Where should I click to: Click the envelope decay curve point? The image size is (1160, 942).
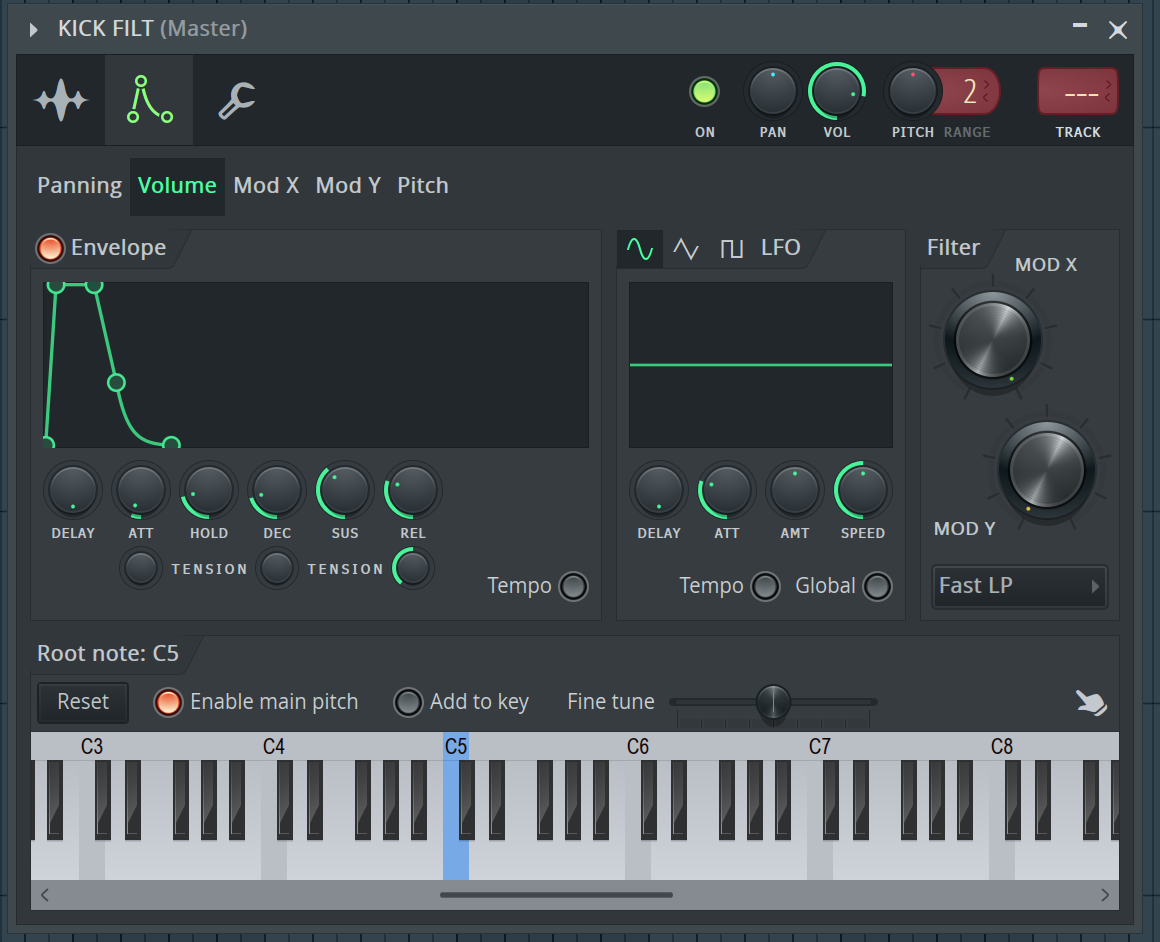click(116, 383)
